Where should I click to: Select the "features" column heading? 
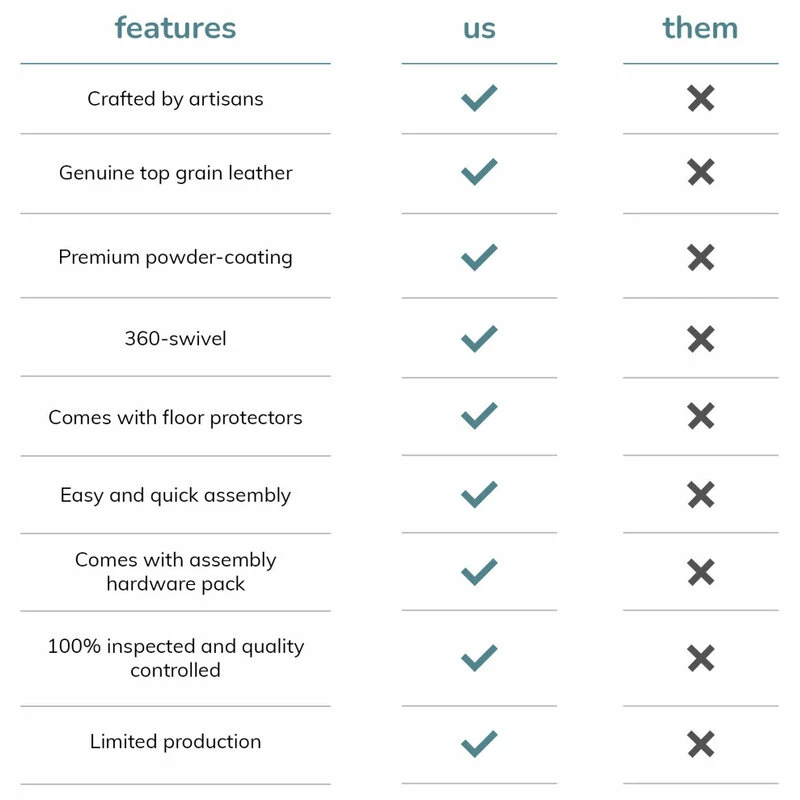[175, 28]
